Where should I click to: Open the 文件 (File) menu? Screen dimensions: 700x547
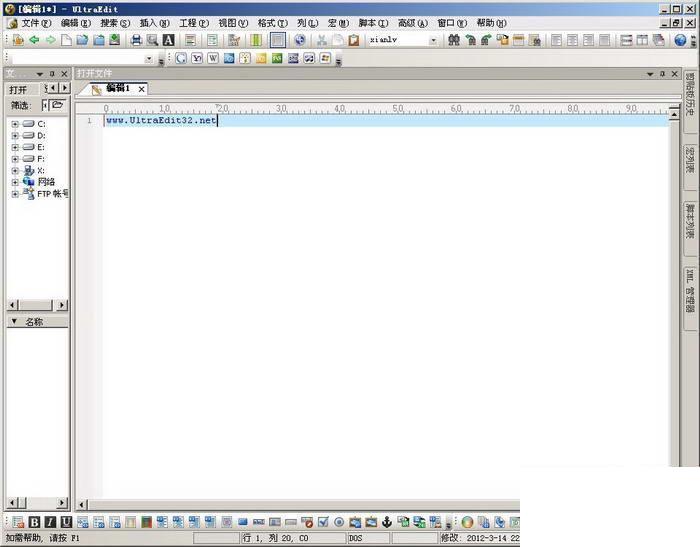coord(36,23)
